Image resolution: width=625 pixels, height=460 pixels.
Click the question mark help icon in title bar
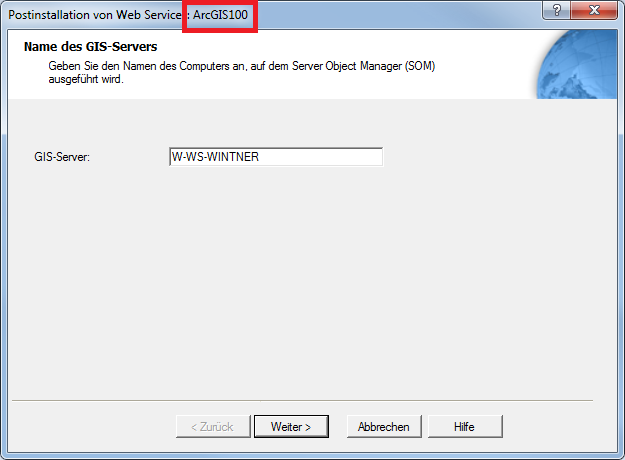pyautogui.click(x=556, y=10)
